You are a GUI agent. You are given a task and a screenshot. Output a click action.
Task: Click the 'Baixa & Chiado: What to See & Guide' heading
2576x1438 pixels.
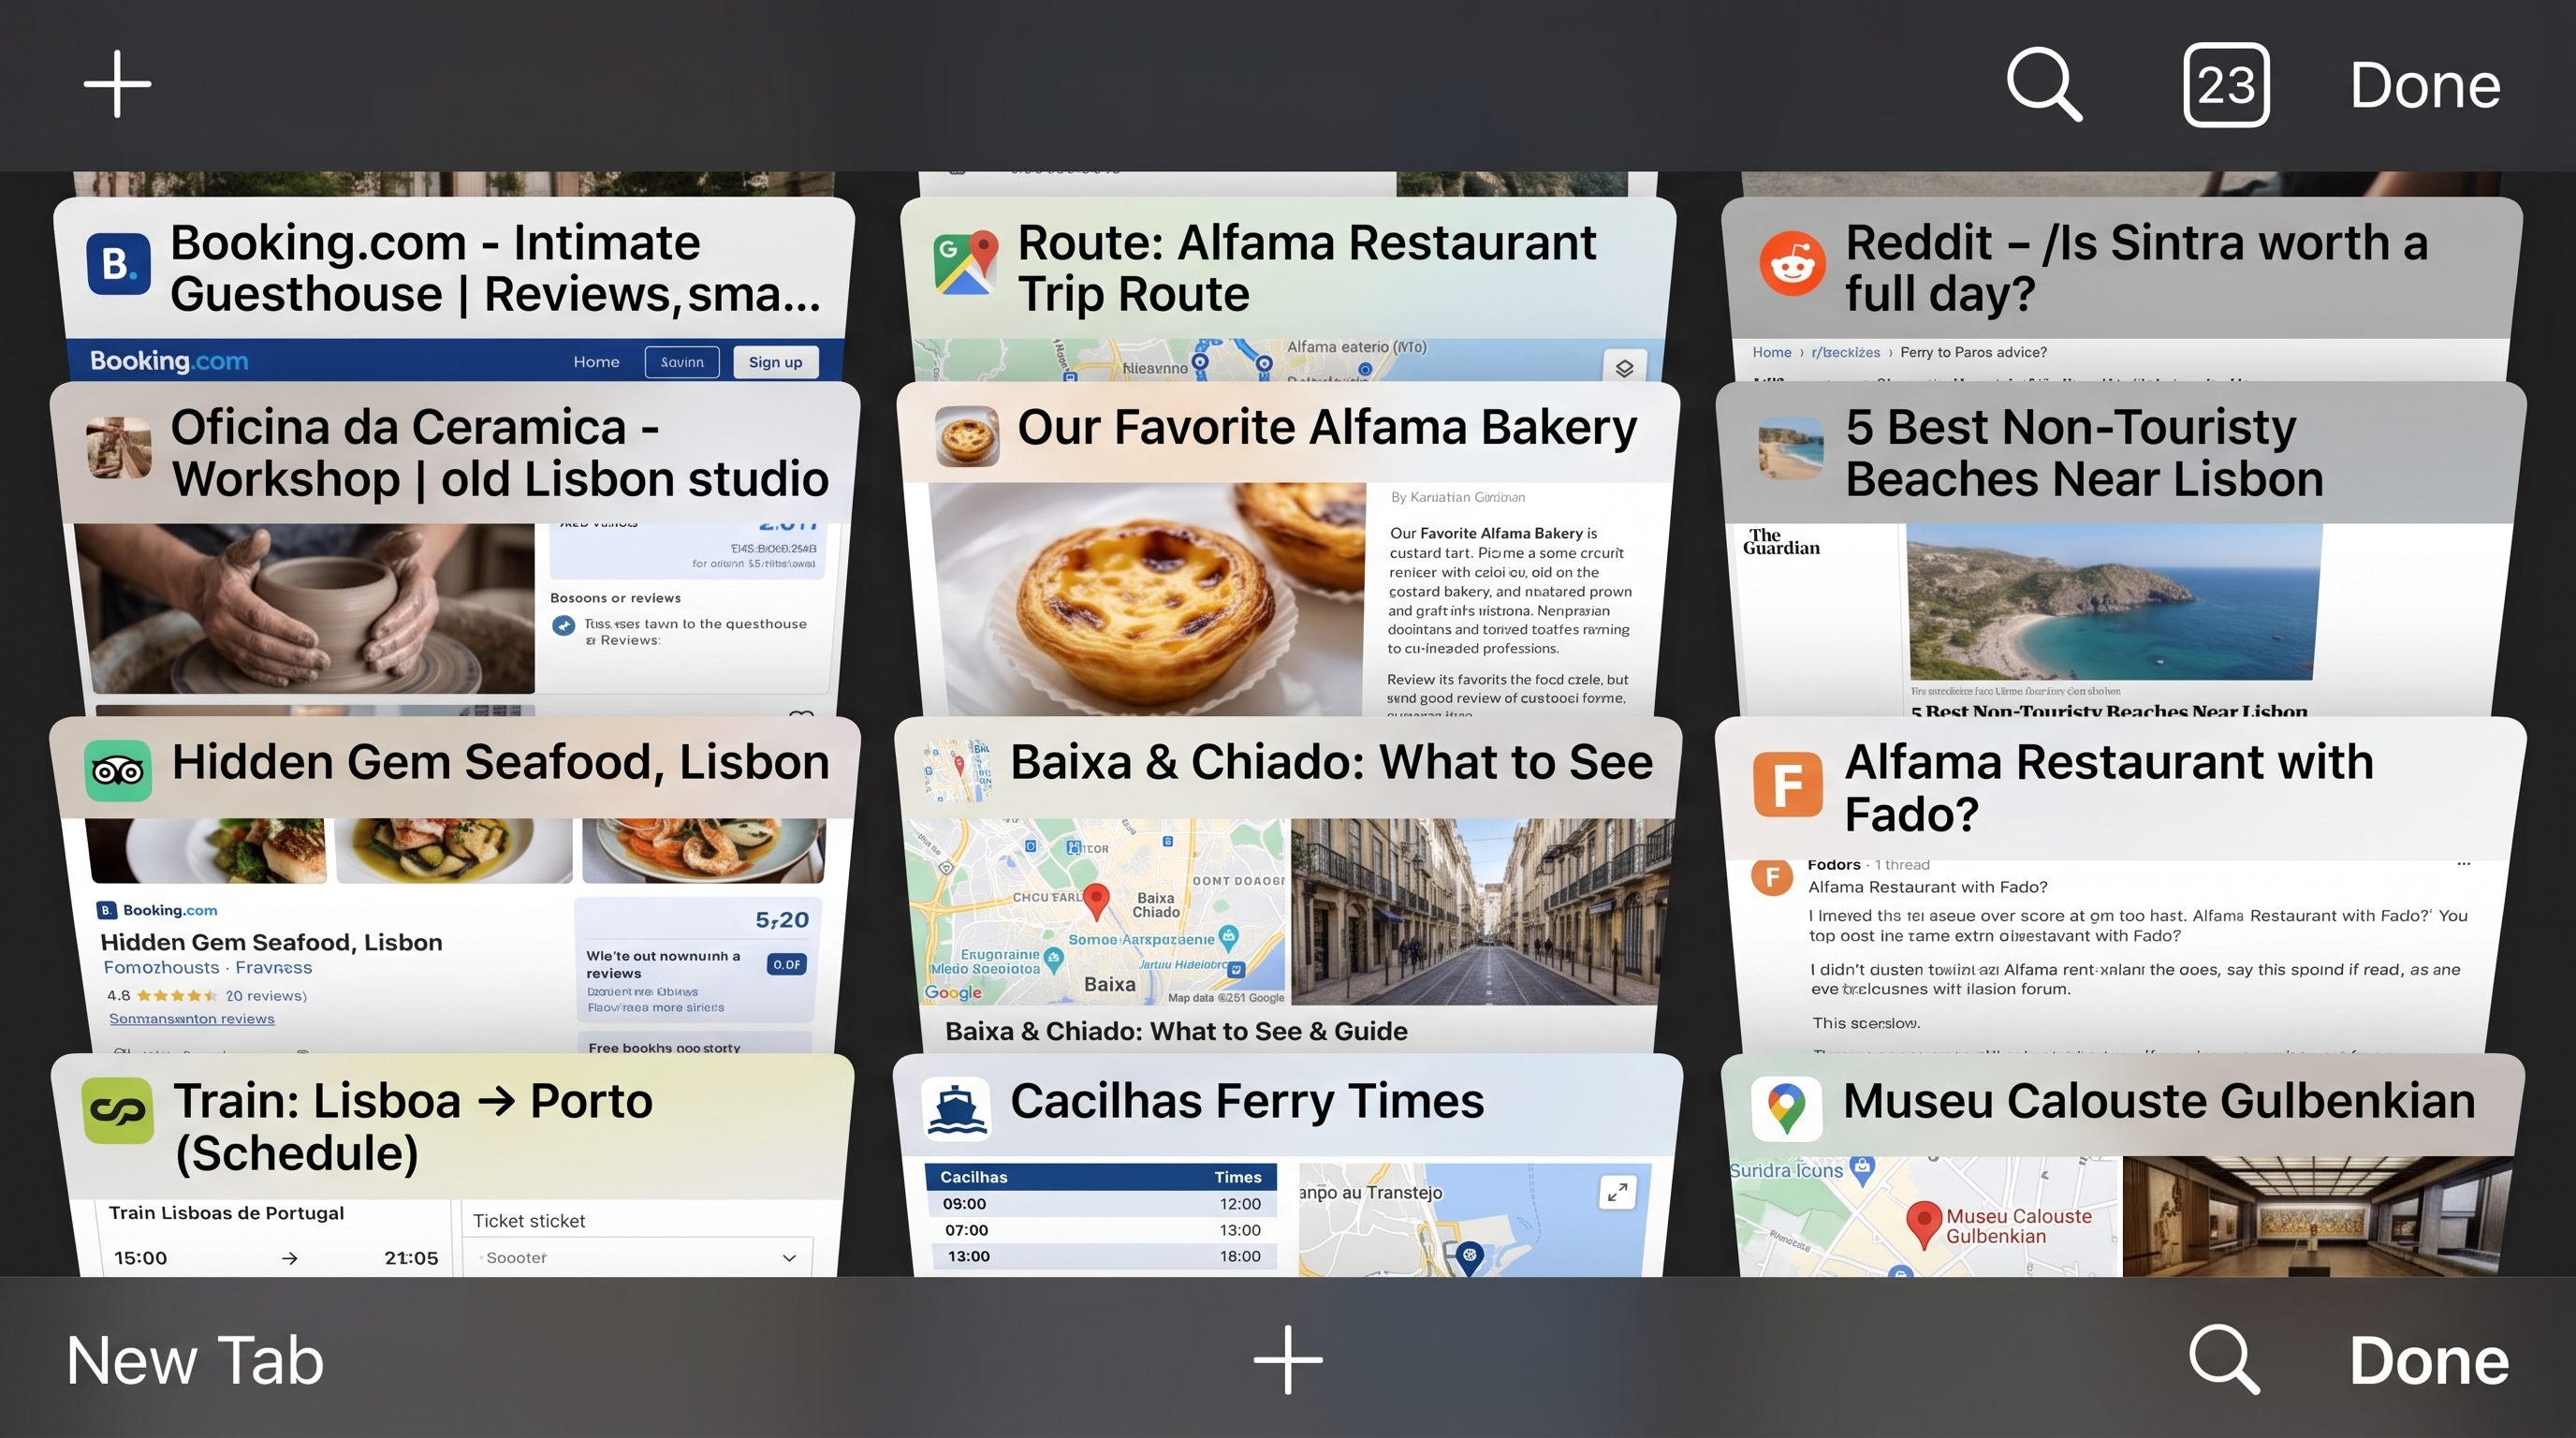(1176, 1031)
